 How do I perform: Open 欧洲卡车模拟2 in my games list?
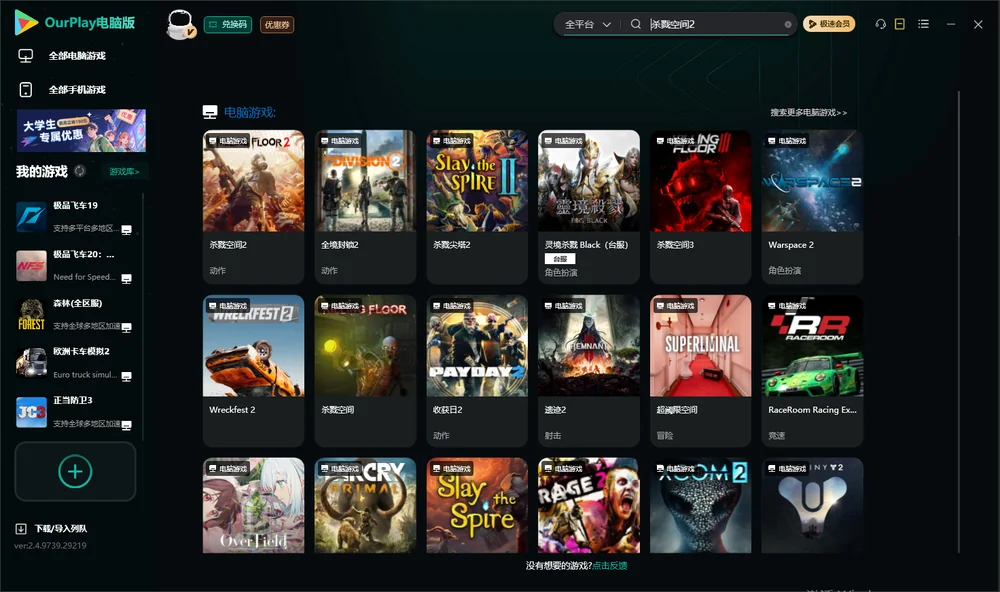click(75, 363)
